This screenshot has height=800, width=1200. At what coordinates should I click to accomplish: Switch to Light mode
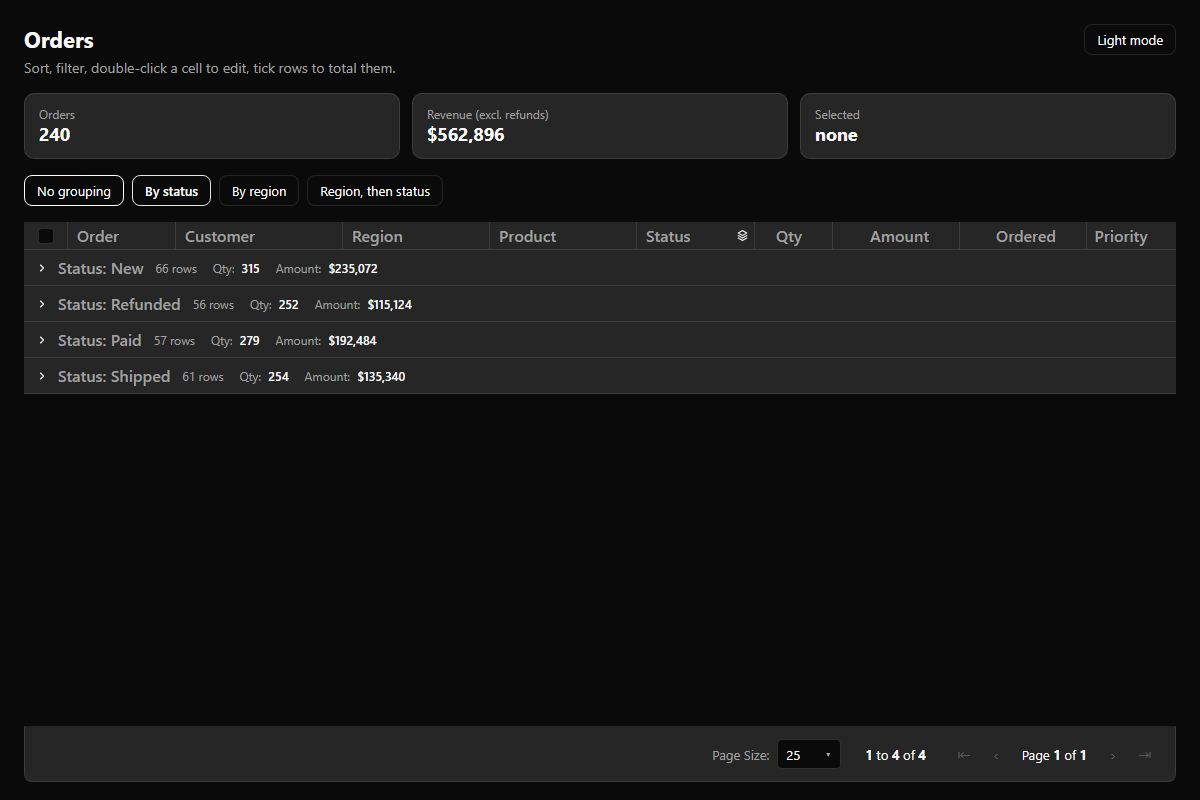[x=1130, y=40]
